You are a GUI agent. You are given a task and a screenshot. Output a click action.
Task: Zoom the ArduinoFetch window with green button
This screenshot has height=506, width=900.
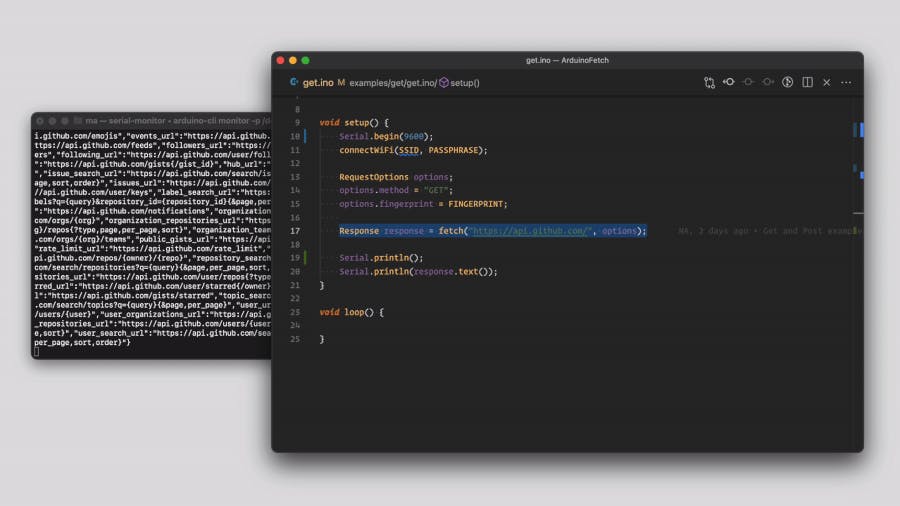click(305, 60)
